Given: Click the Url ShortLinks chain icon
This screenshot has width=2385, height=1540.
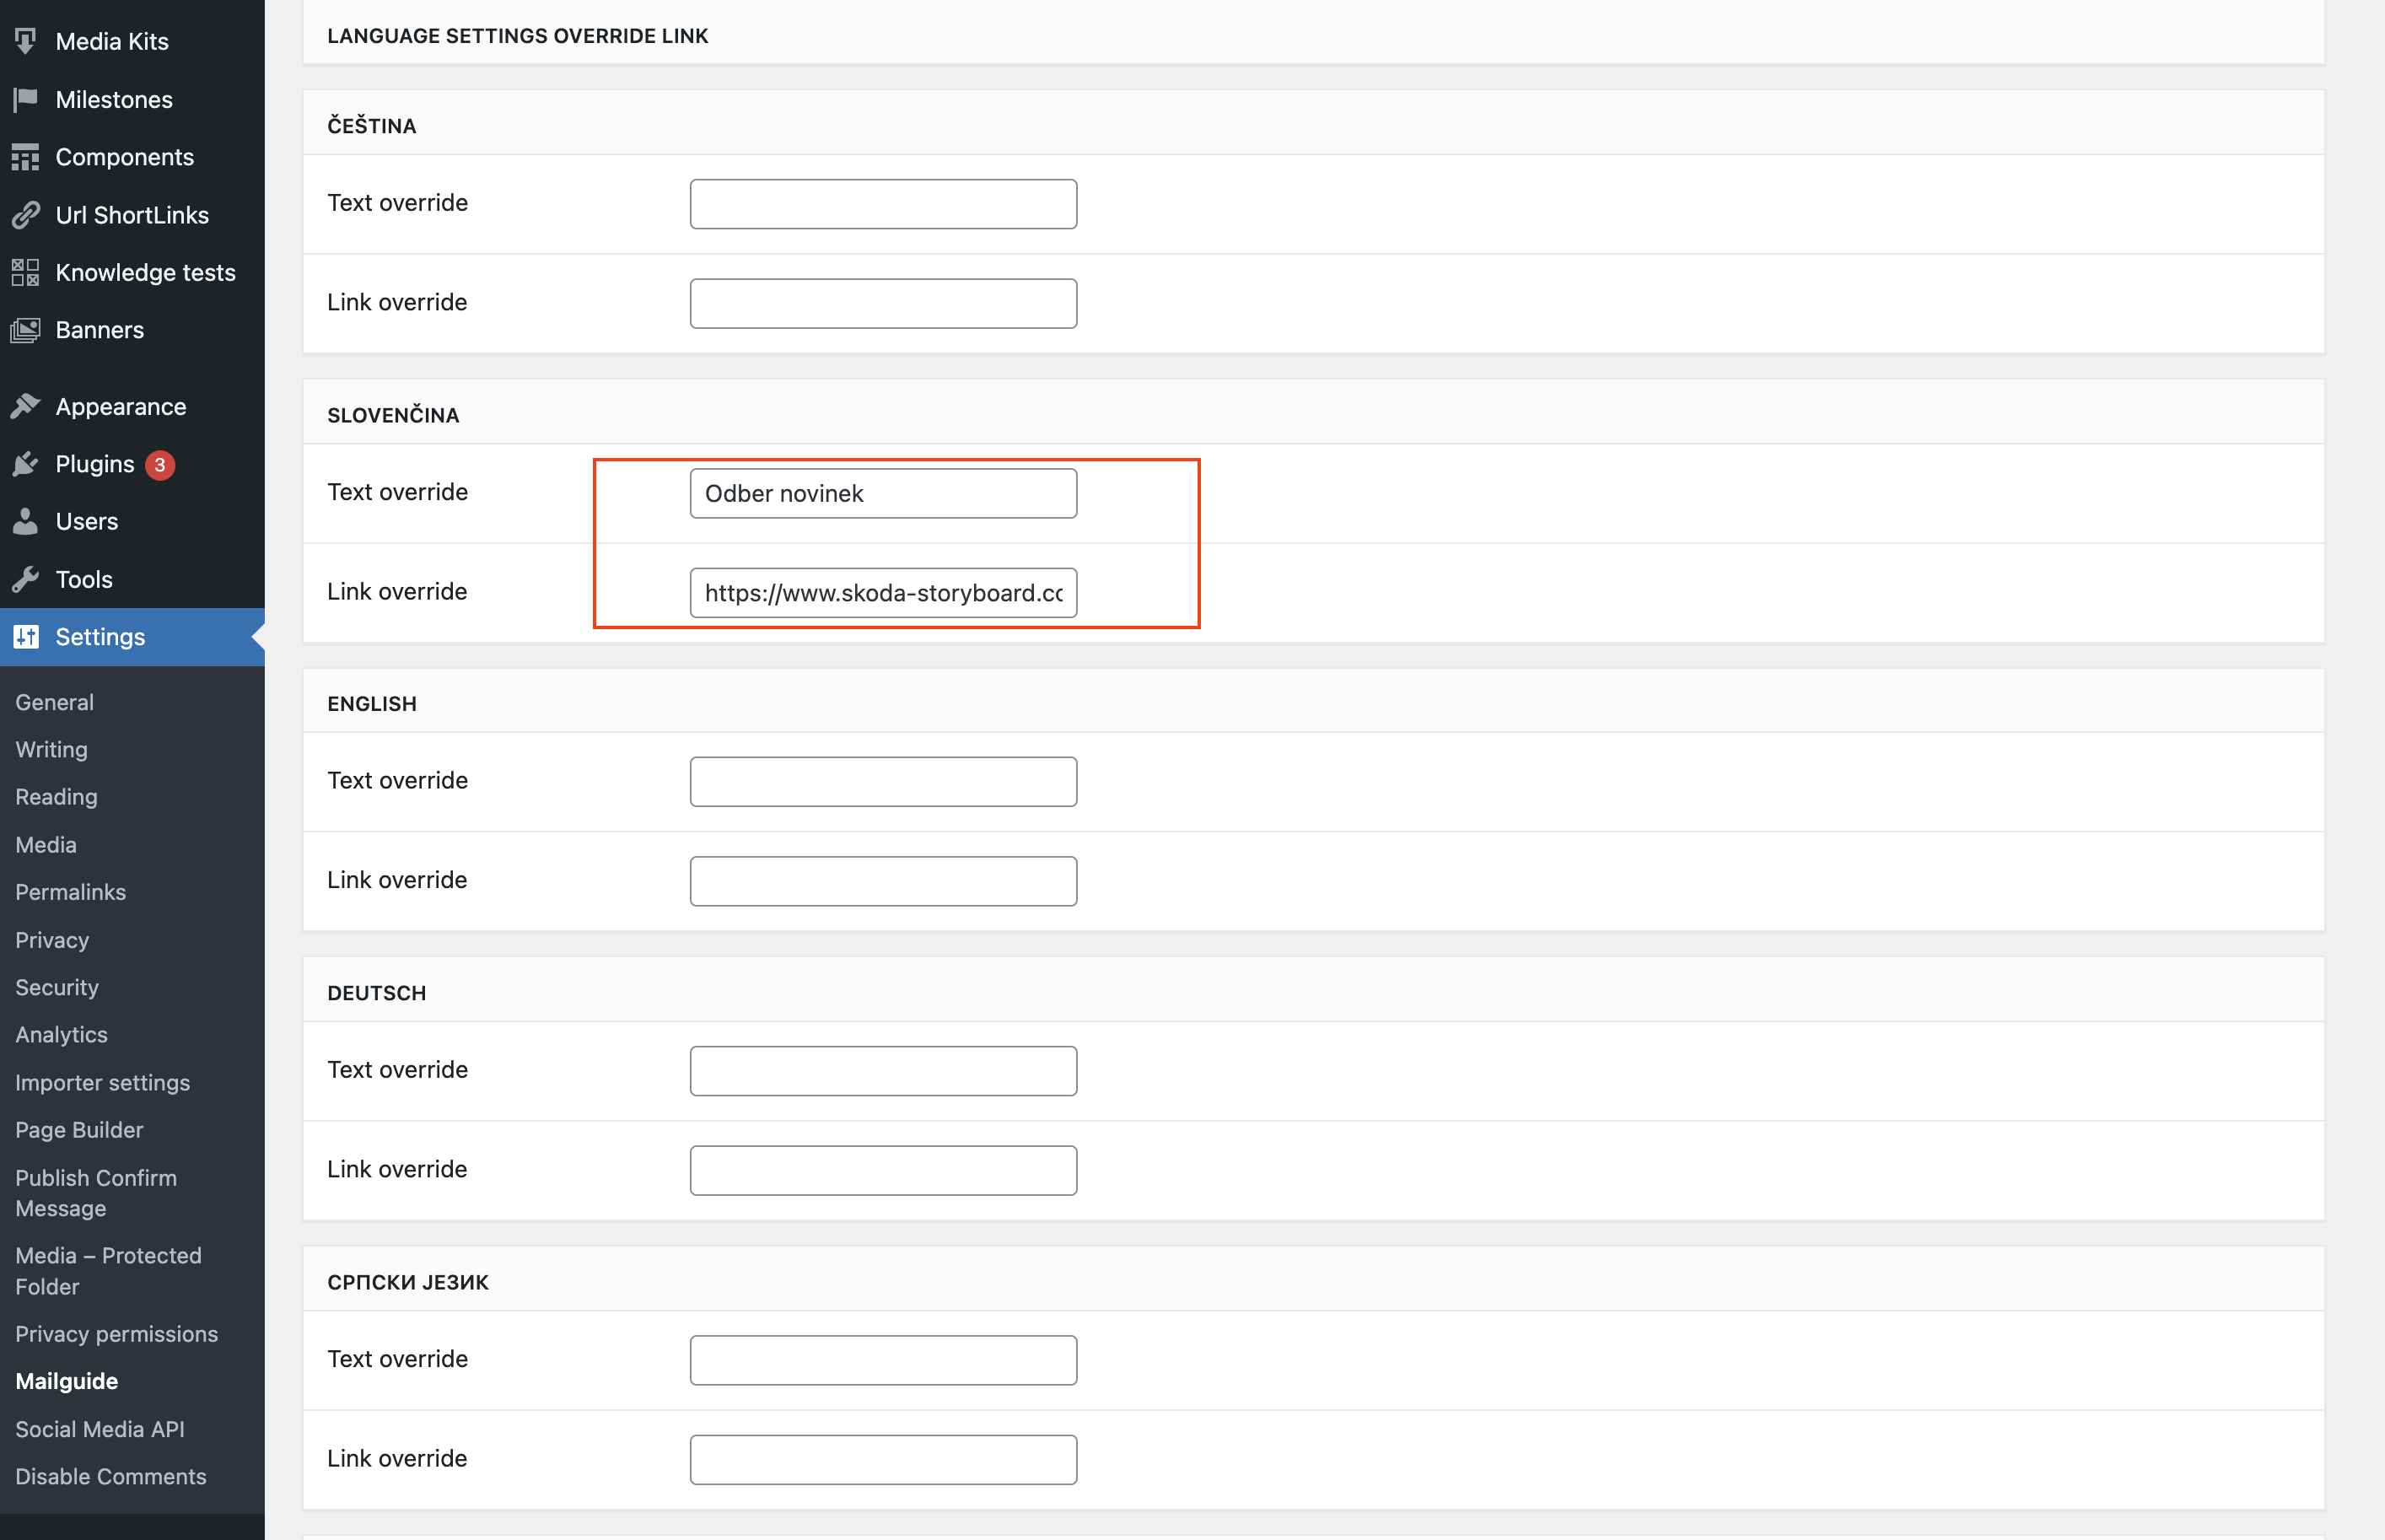Looking at the screenshot, I should (x=26, y=215).
